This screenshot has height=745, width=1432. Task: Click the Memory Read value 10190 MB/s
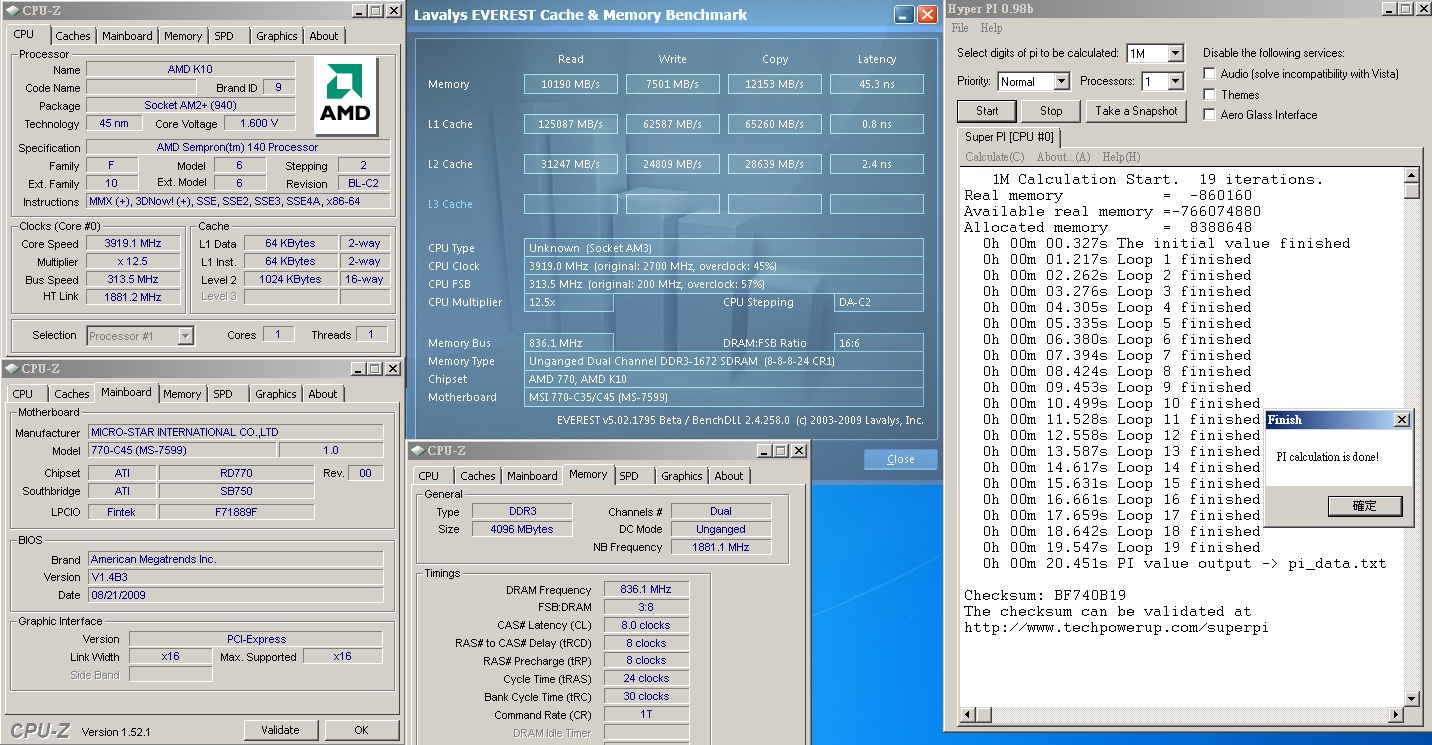coord(571,85)
